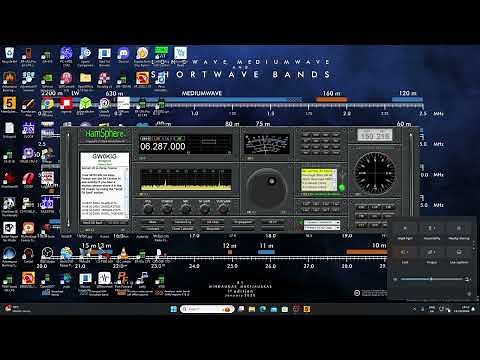Screen dimensions: 480x360
Task: Click the profile panel's vertical scrollbar
Action: (x=126, y=193)
